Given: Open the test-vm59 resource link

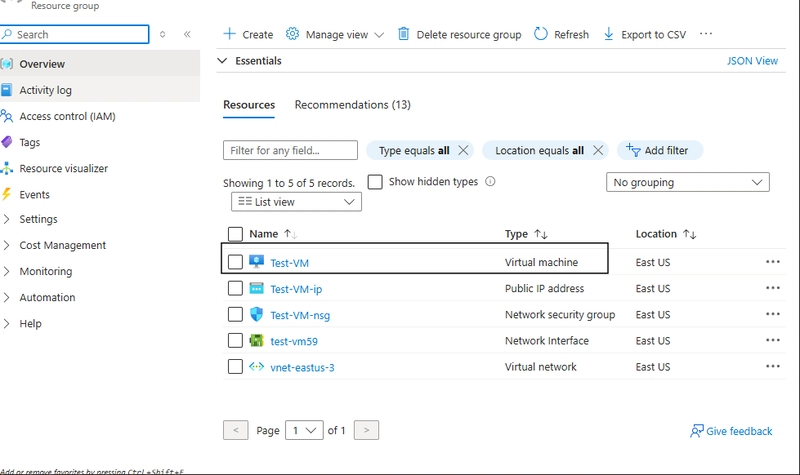Looking at the screenshot, I should [294, 341].
